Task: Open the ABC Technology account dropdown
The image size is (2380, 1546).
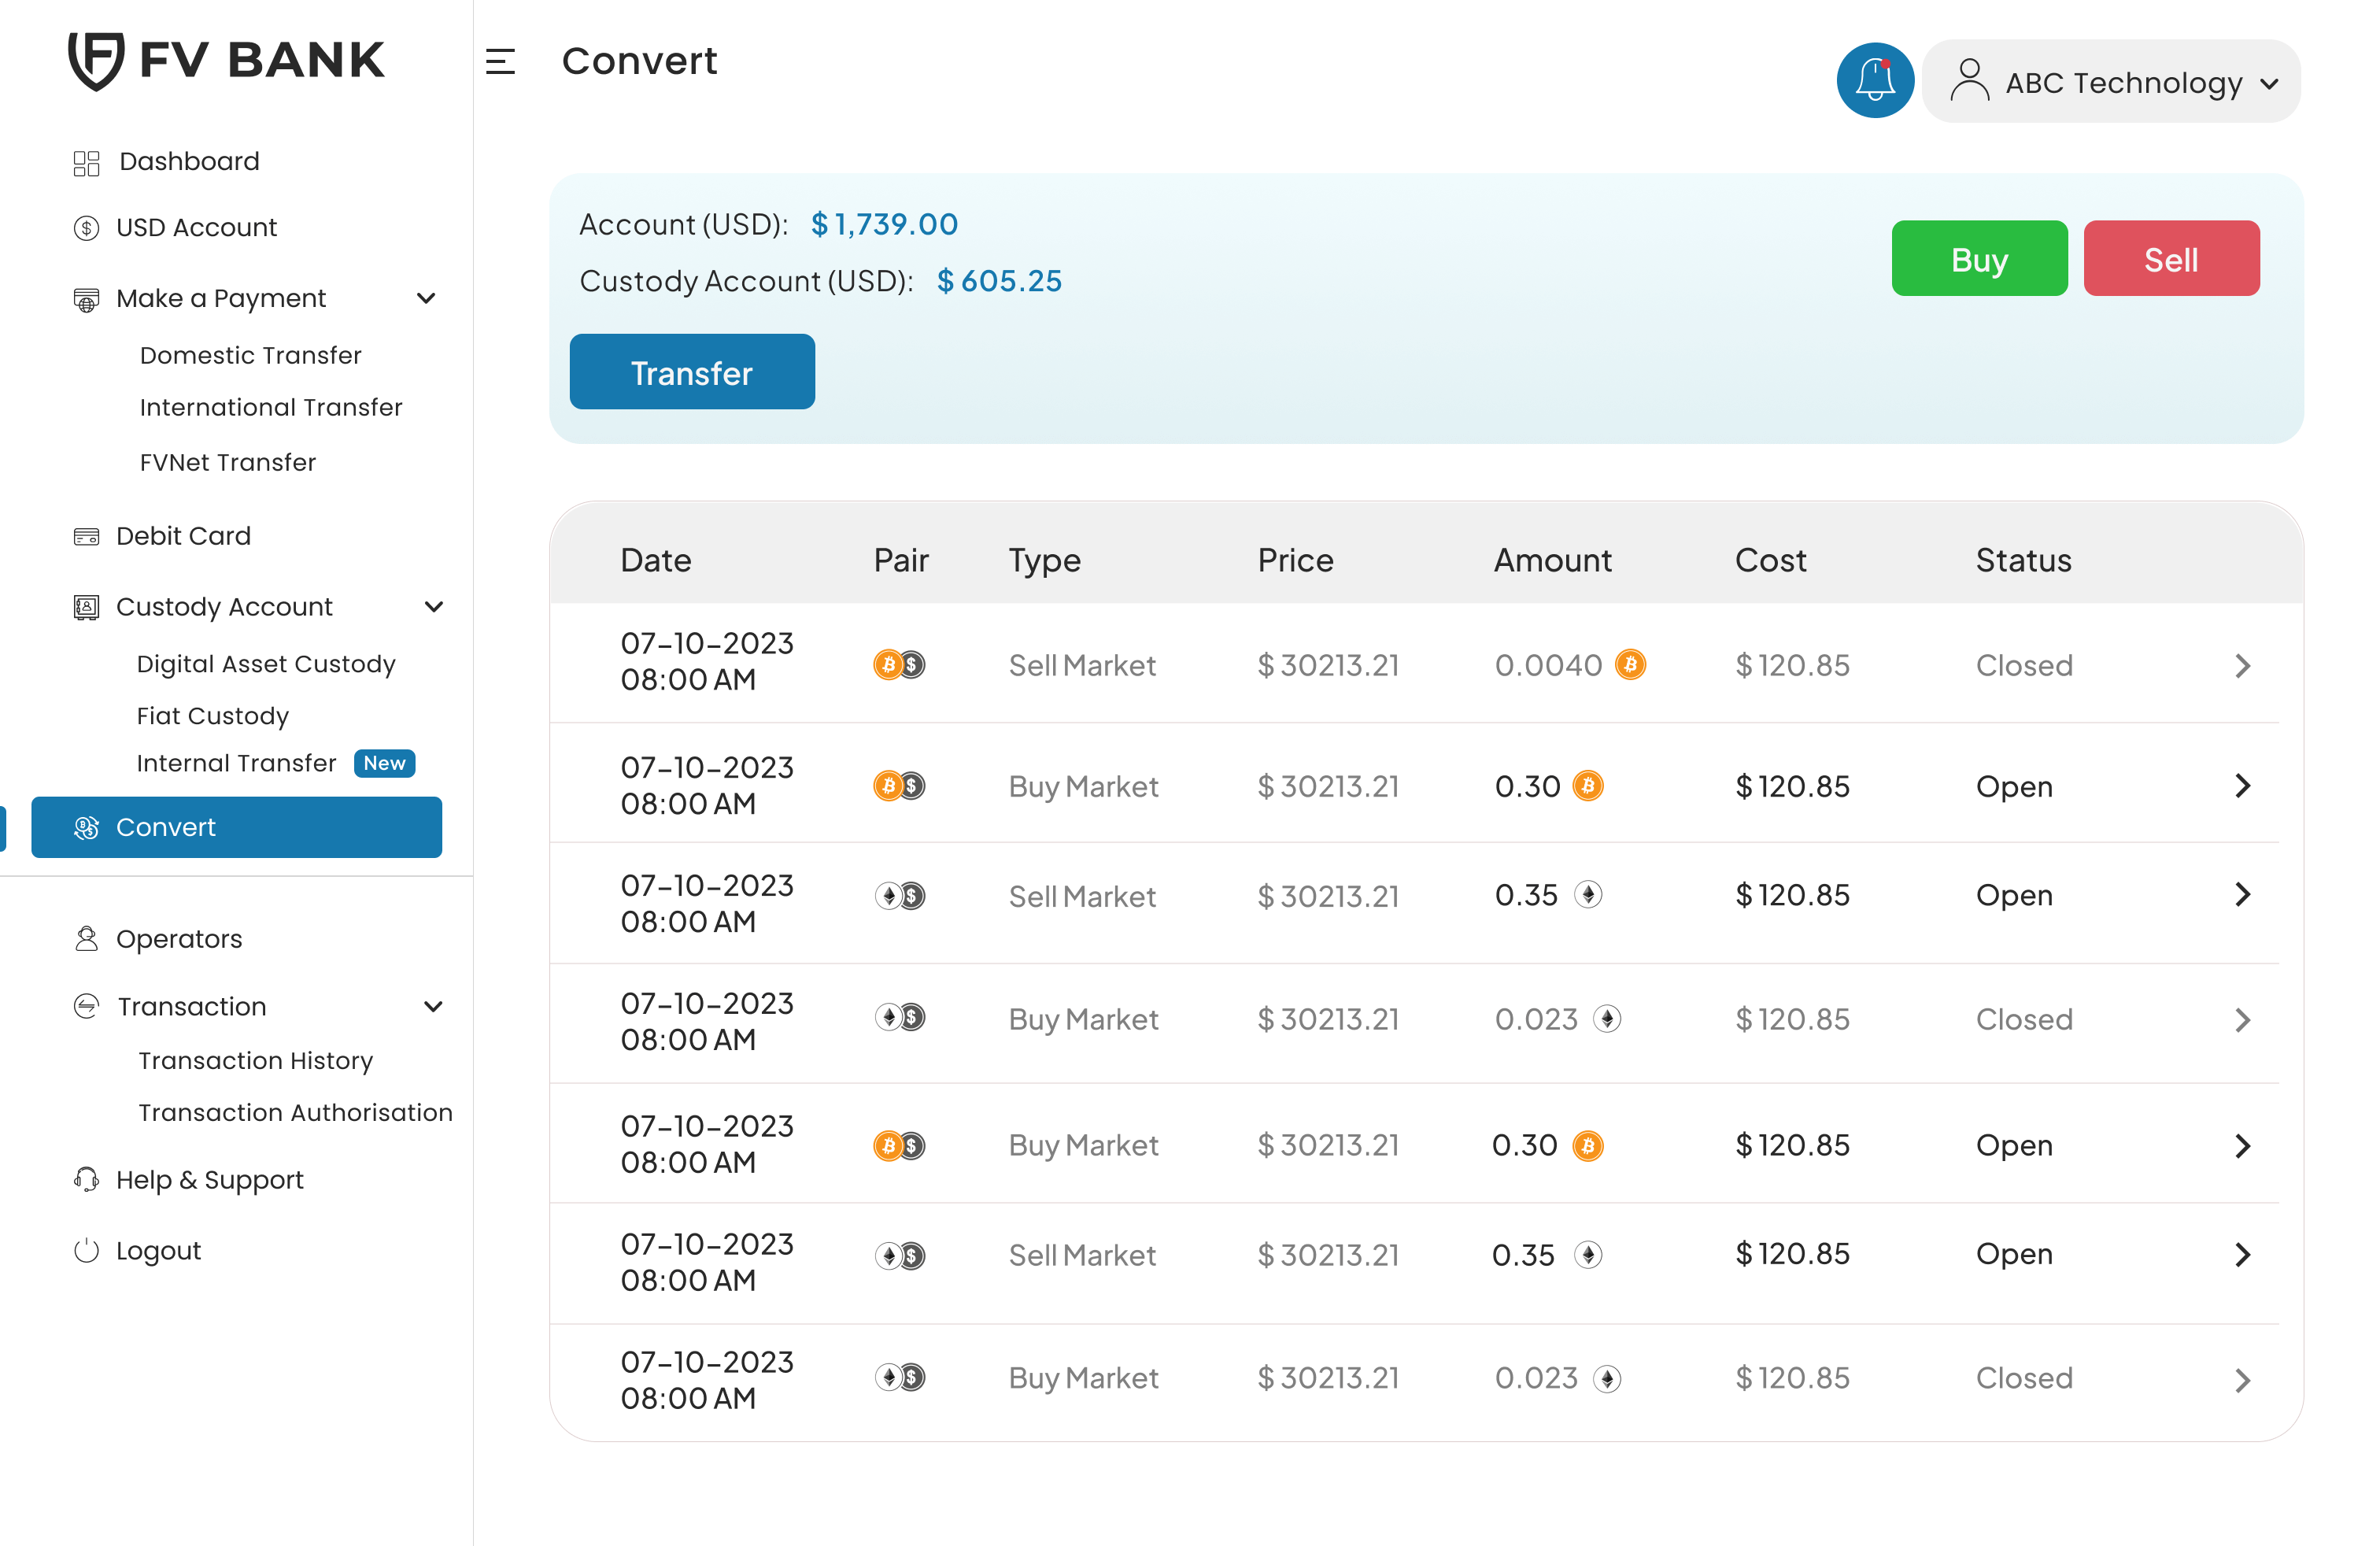Action: point(2110,82)
